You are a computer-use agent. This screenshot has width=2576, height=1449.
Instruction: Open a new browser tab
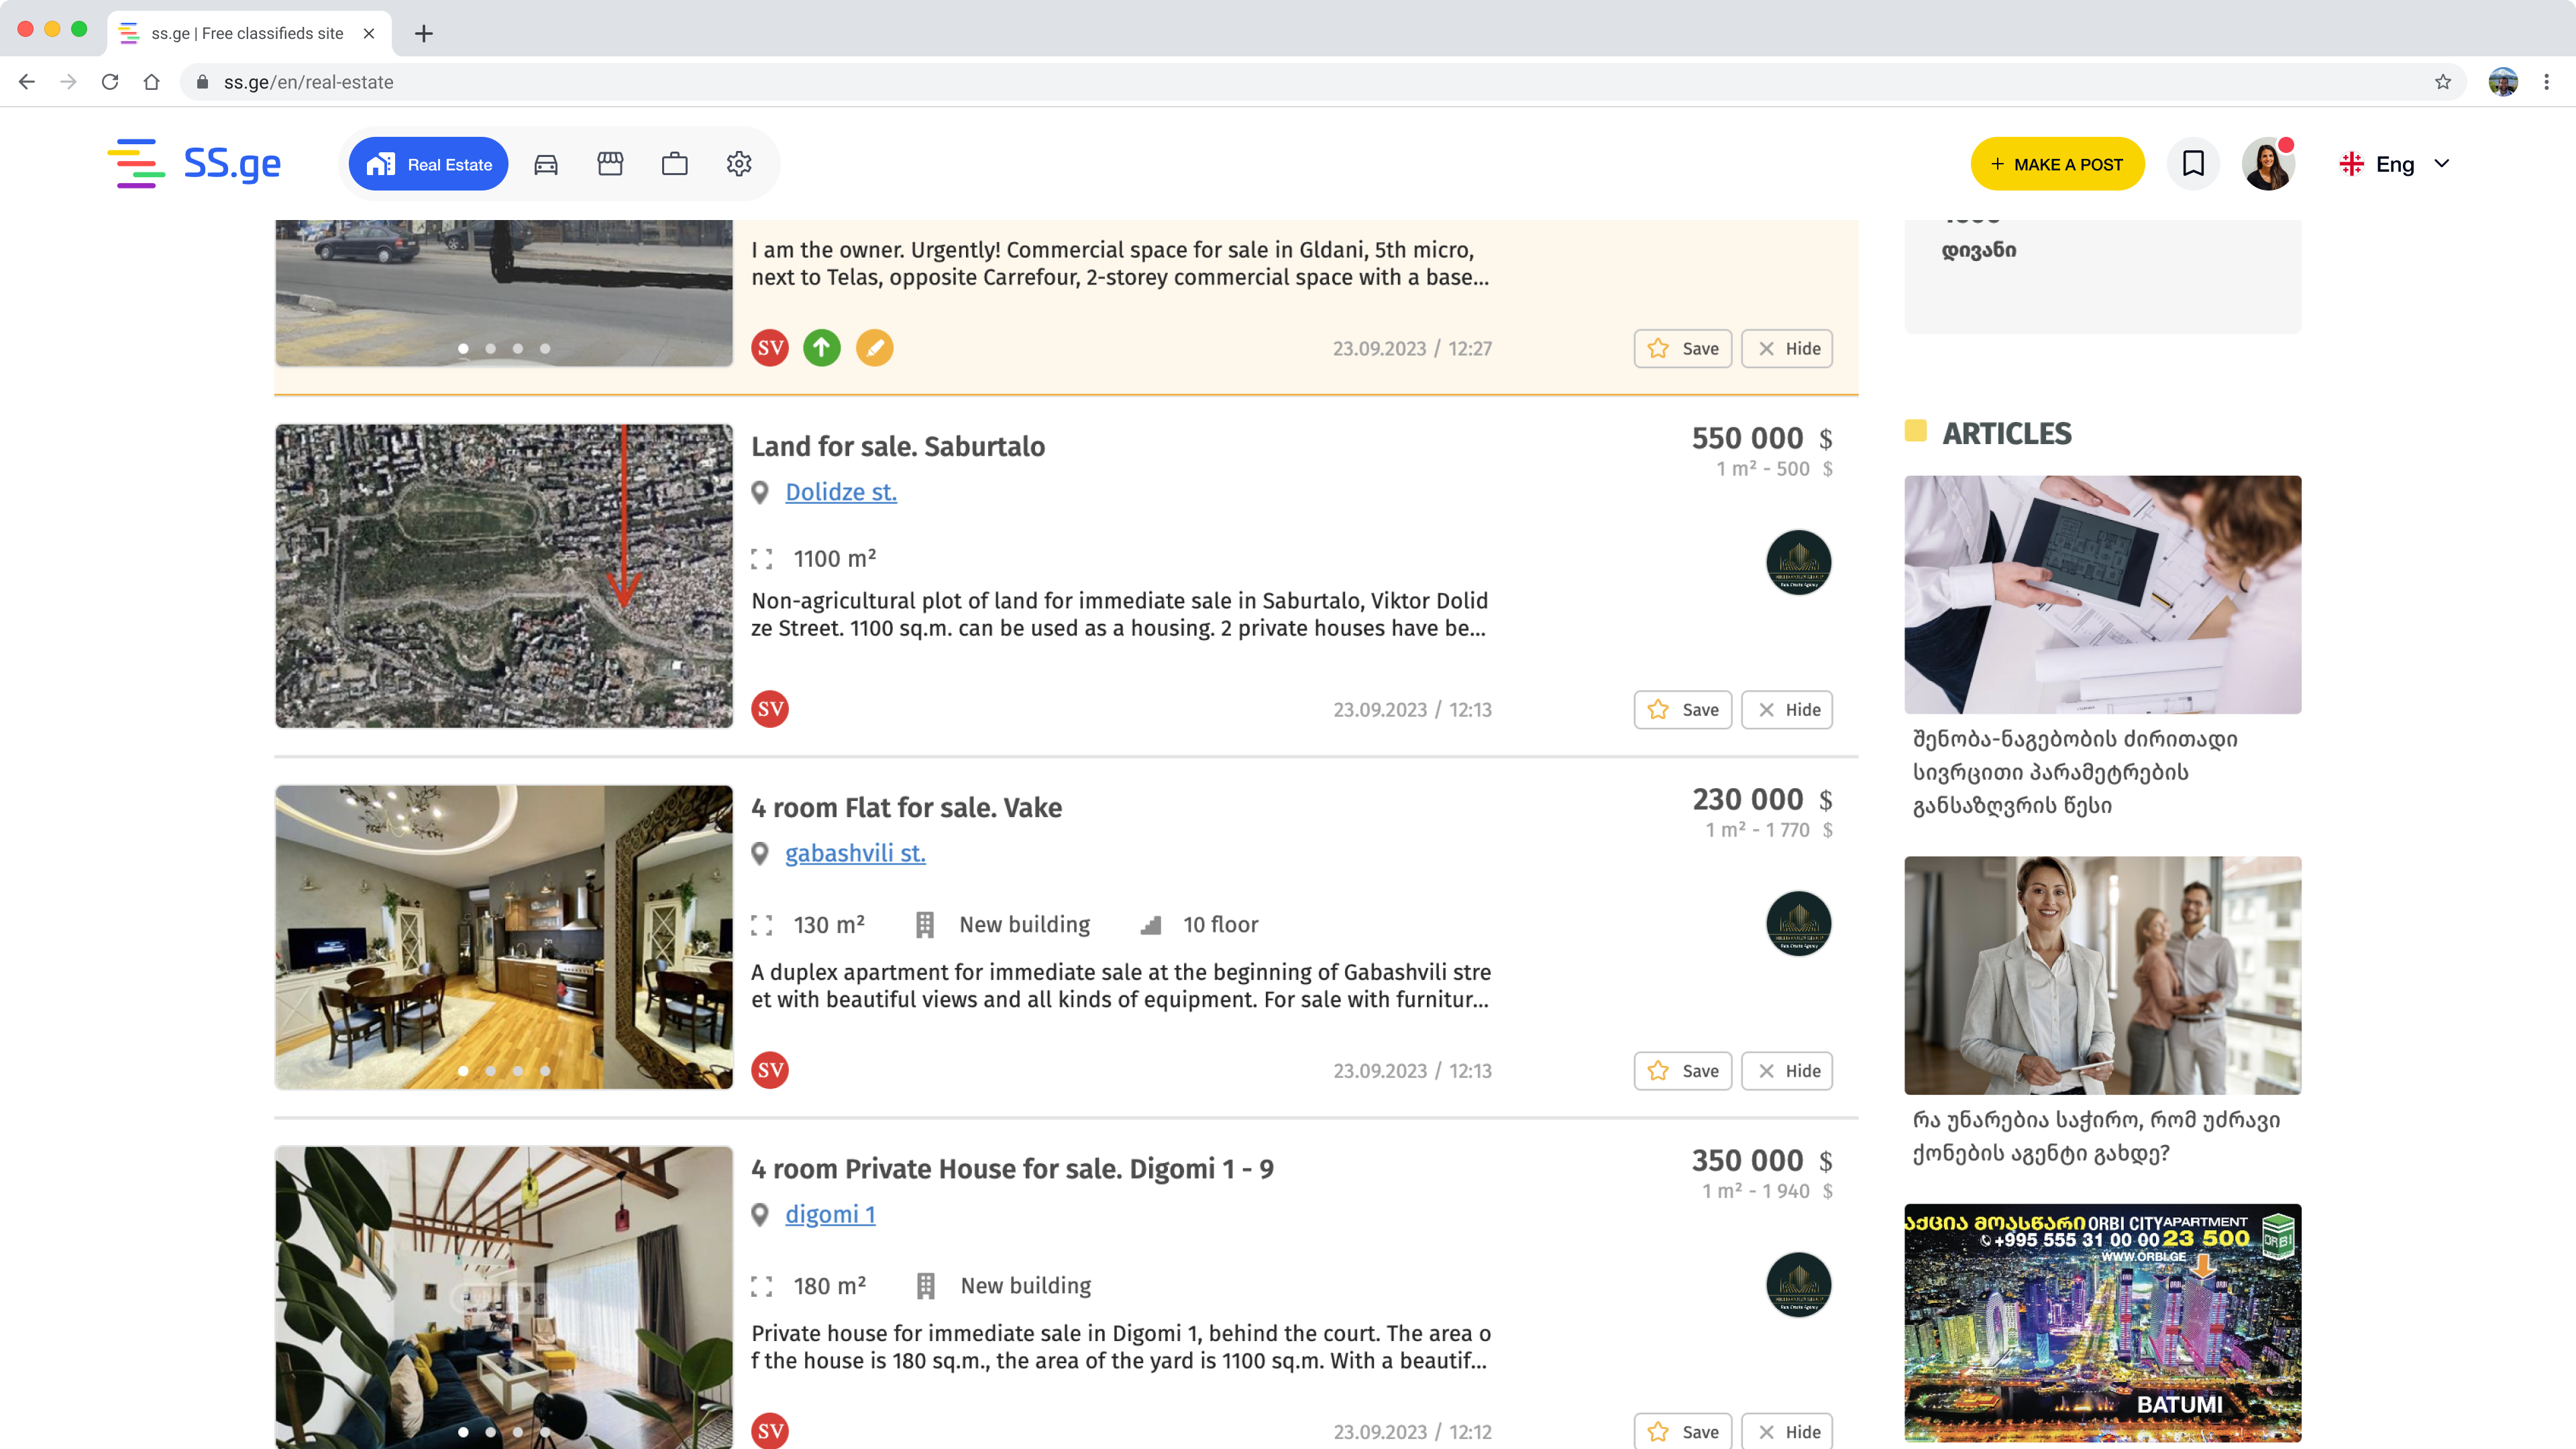click(424, 33)
